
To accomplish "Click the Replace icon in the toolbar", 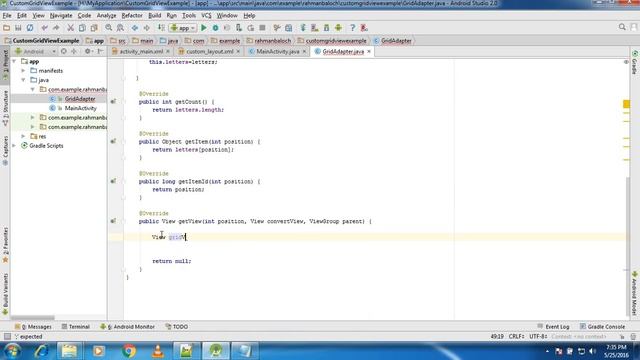I will tap(120, 28).
